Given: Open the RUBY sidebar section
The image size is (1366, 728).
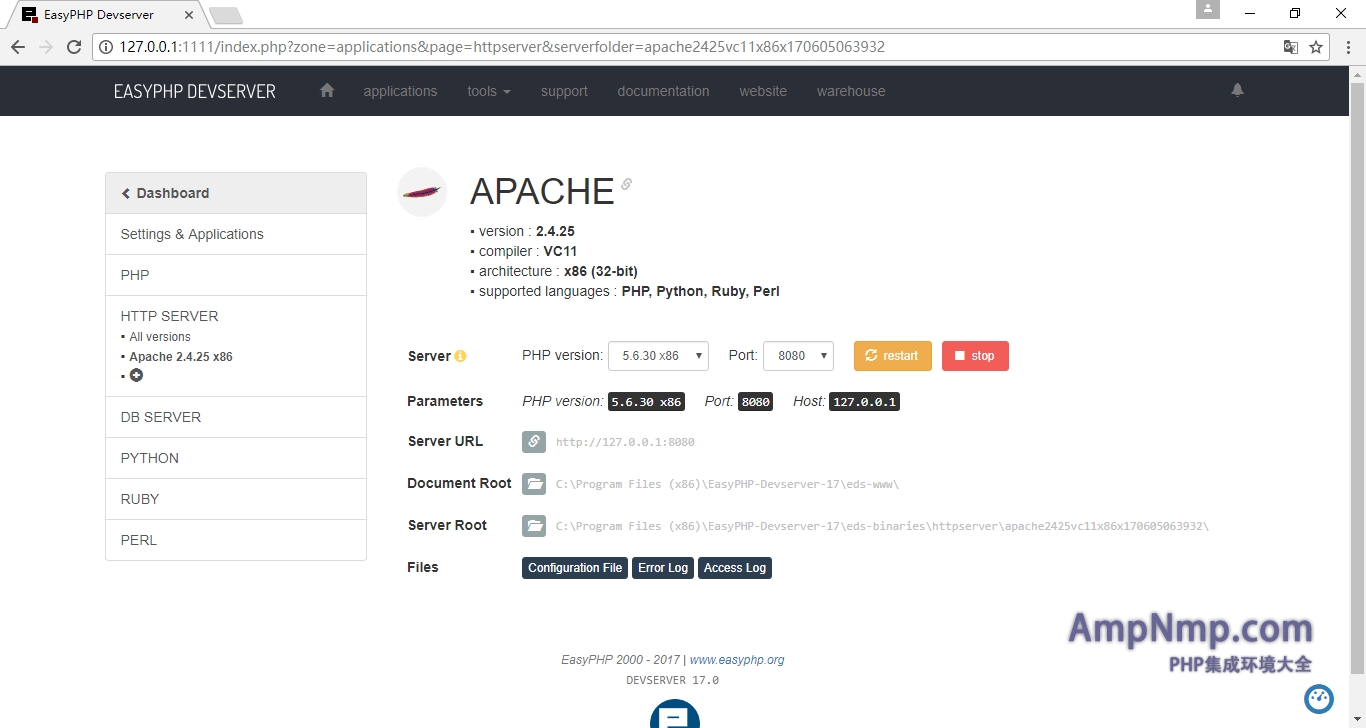Looking at the screenshot, I should [236, 499].
